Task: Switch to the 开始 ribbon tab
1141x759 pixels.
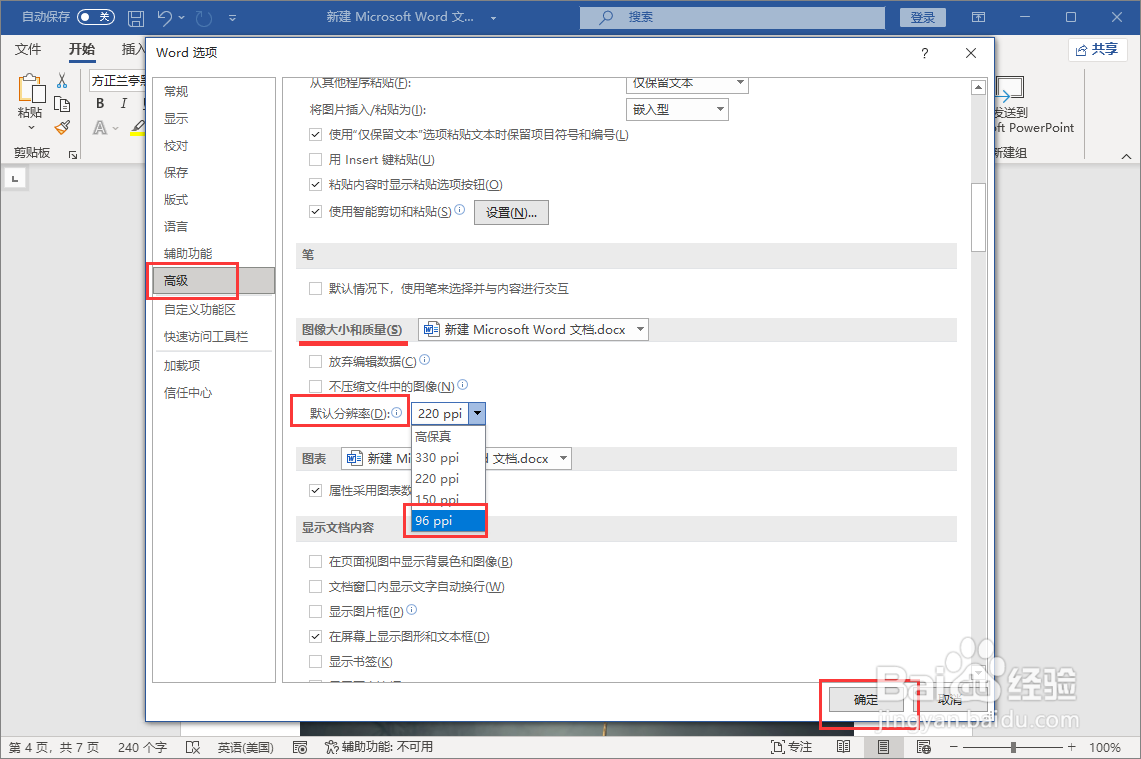Action: [82, 49]
